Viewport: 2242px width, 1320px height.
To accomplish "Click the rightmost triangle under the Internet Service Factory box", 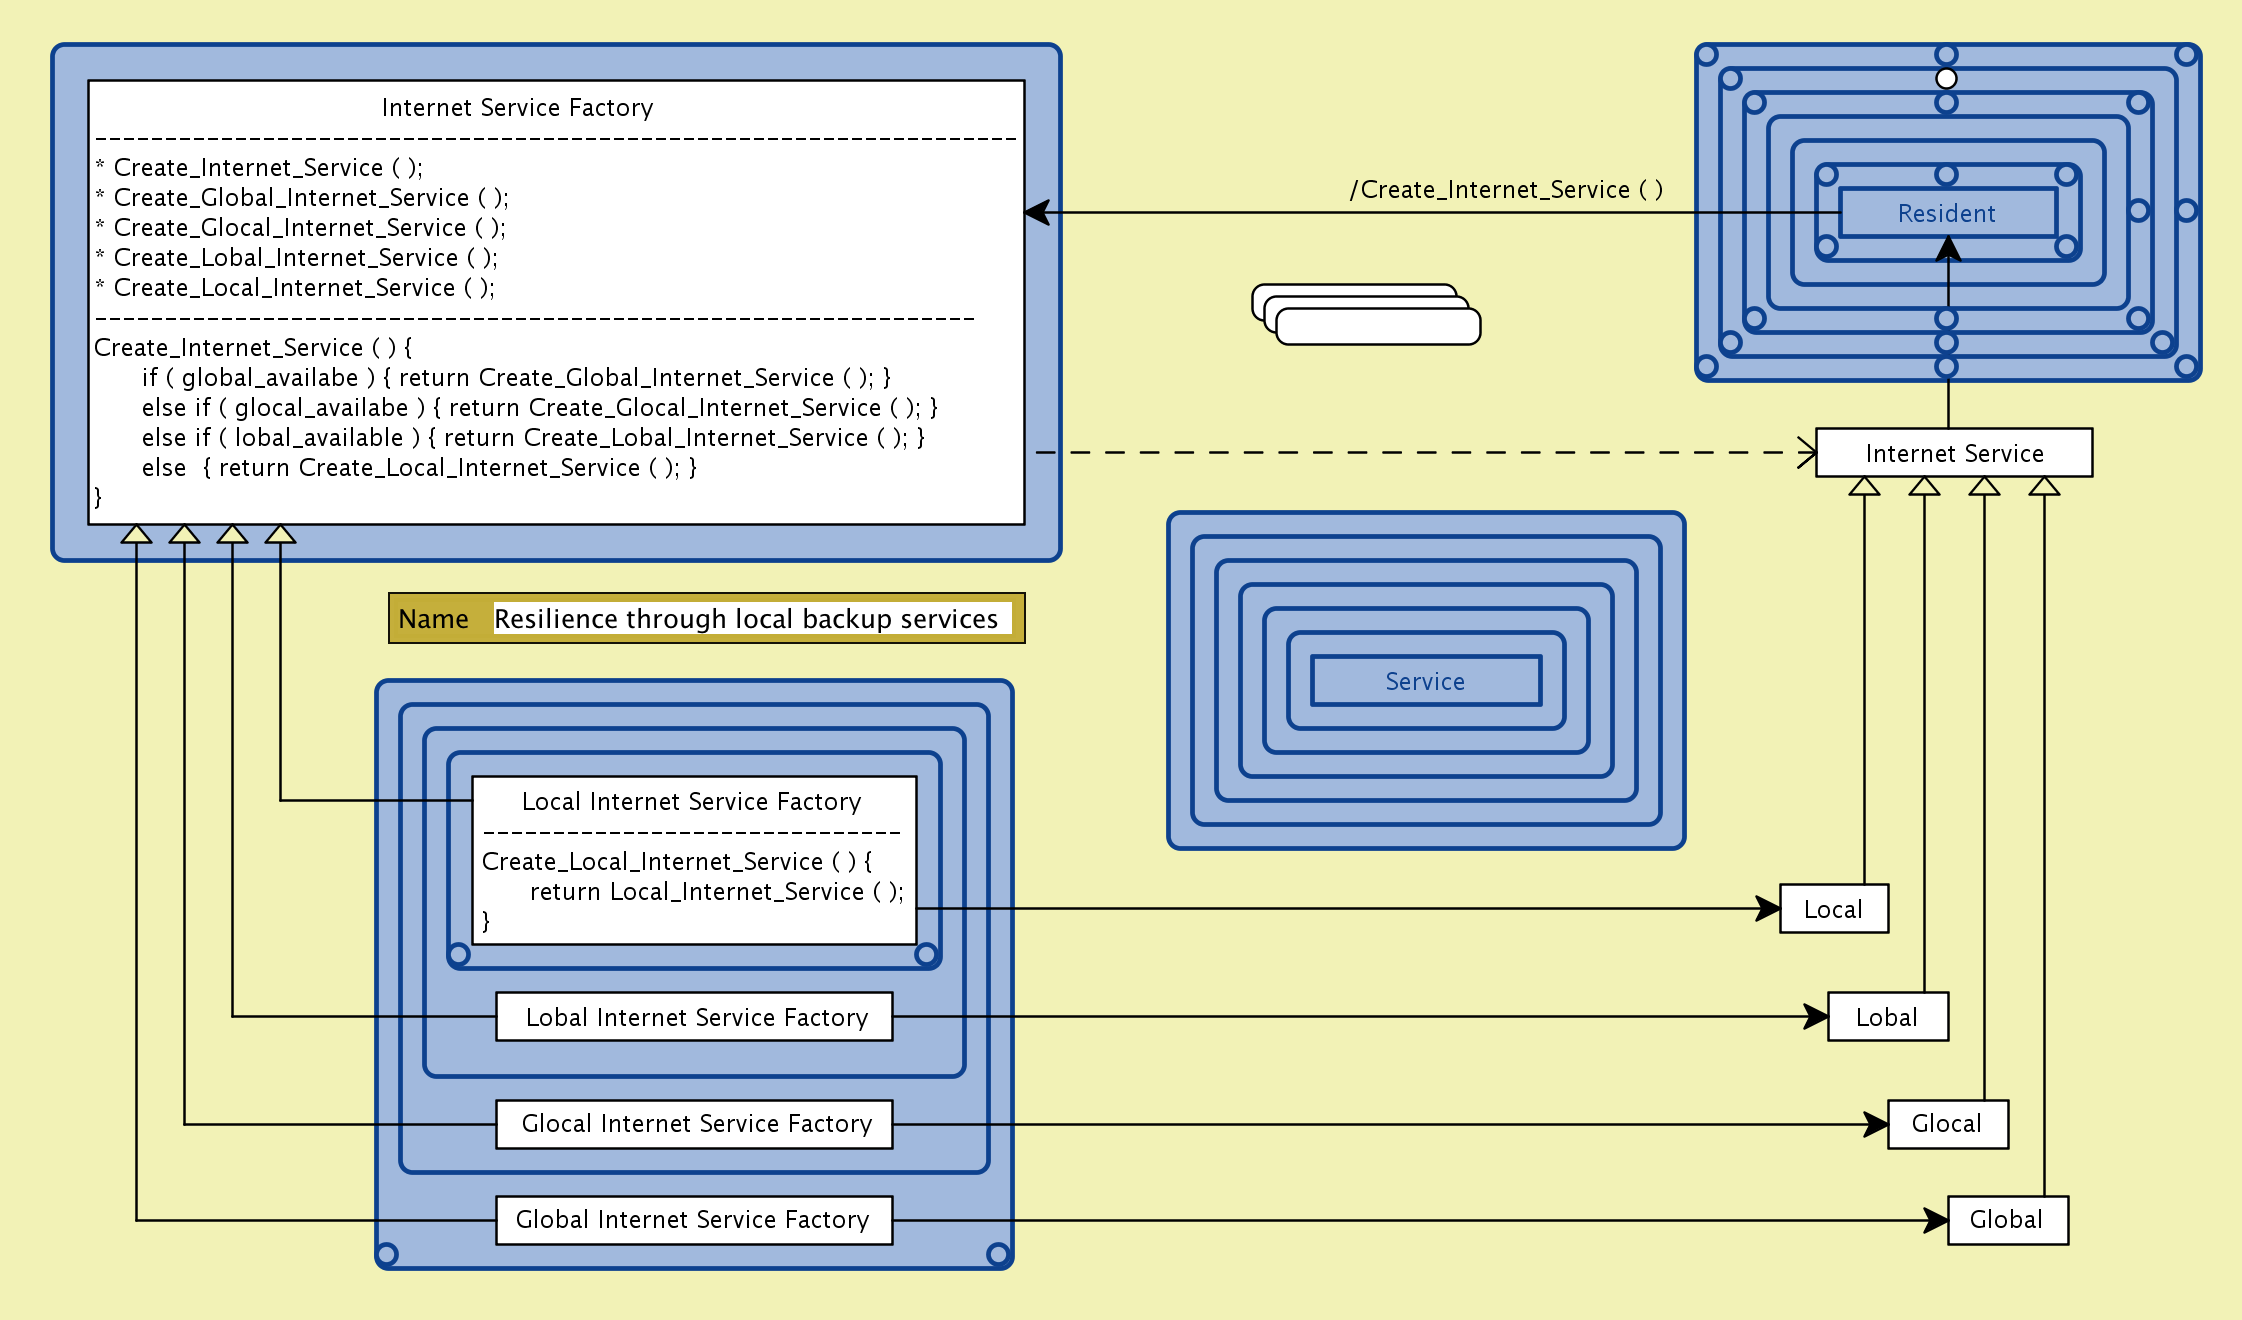I will pos(280,535).
